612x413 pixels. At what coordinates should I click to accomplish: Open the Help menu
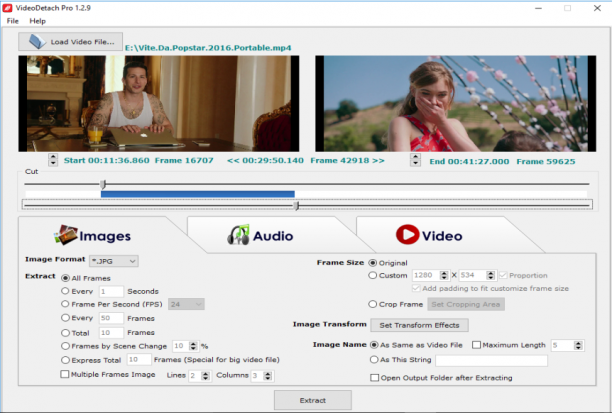pos(37,21)
